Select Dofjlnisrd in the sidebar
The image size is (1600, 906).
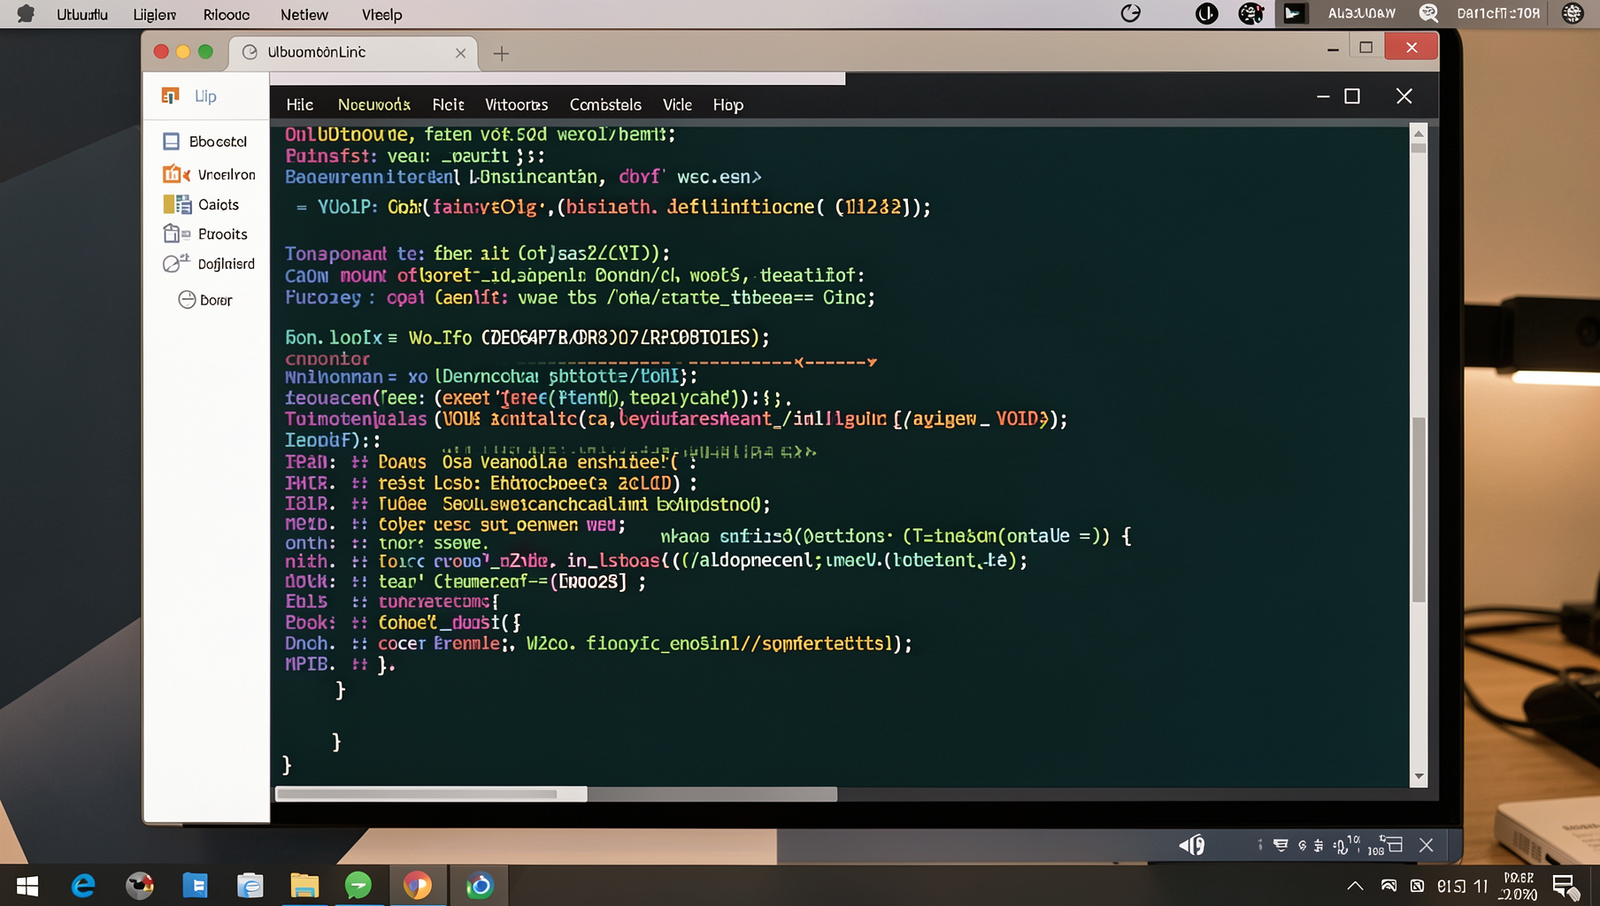pyautogui.click(x=226, y=264)
